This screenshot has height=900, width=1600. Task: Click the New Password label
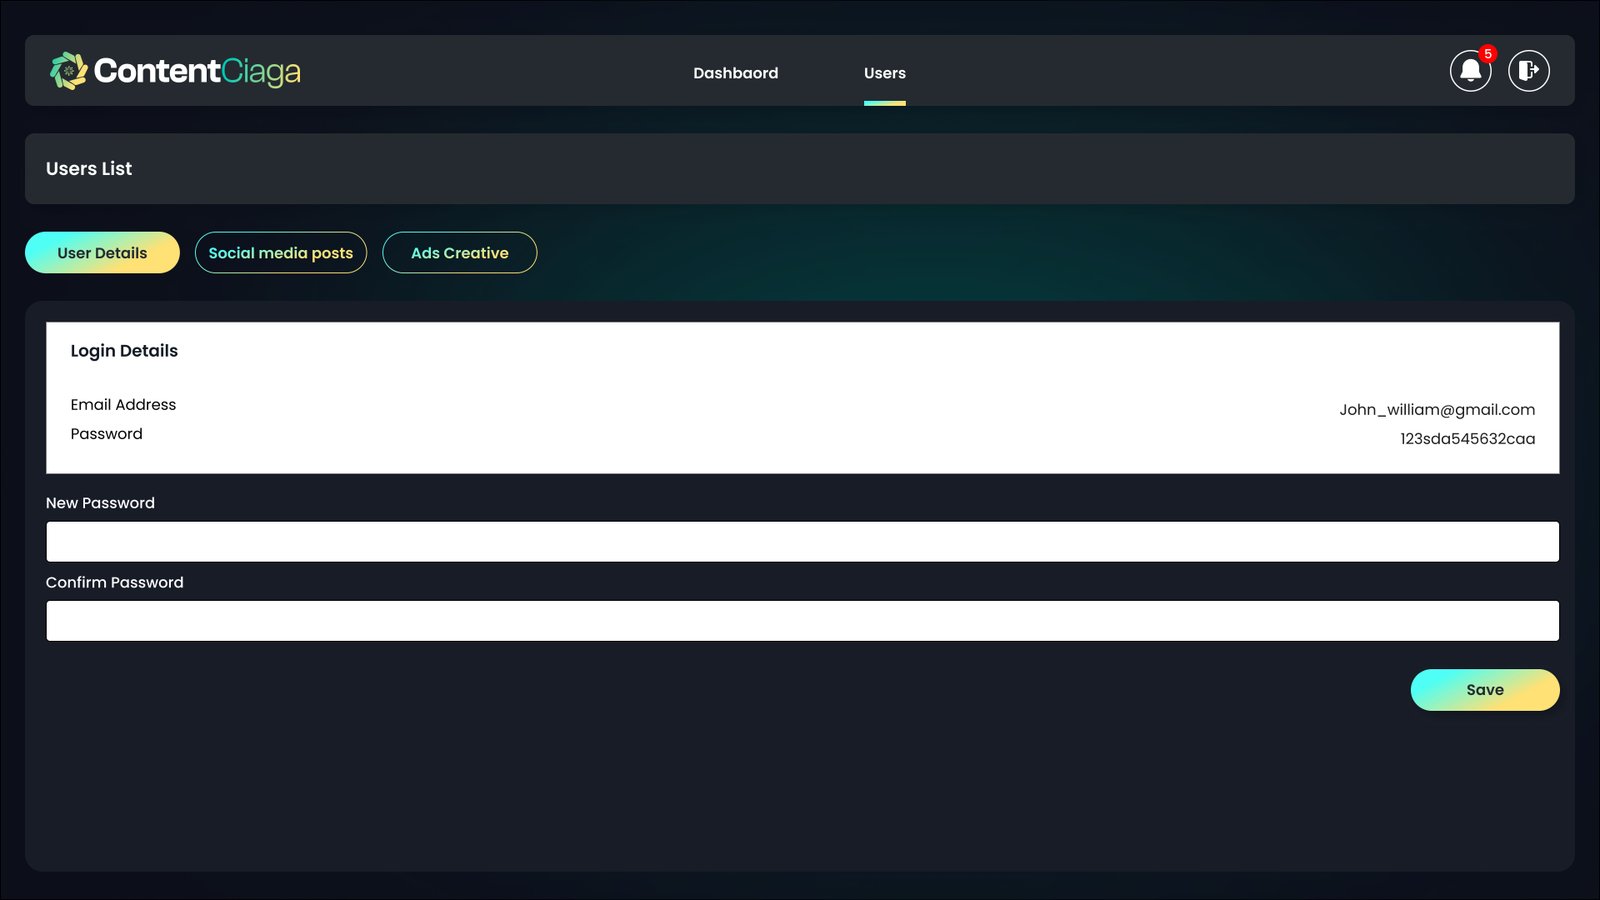[x=100, y=503]
